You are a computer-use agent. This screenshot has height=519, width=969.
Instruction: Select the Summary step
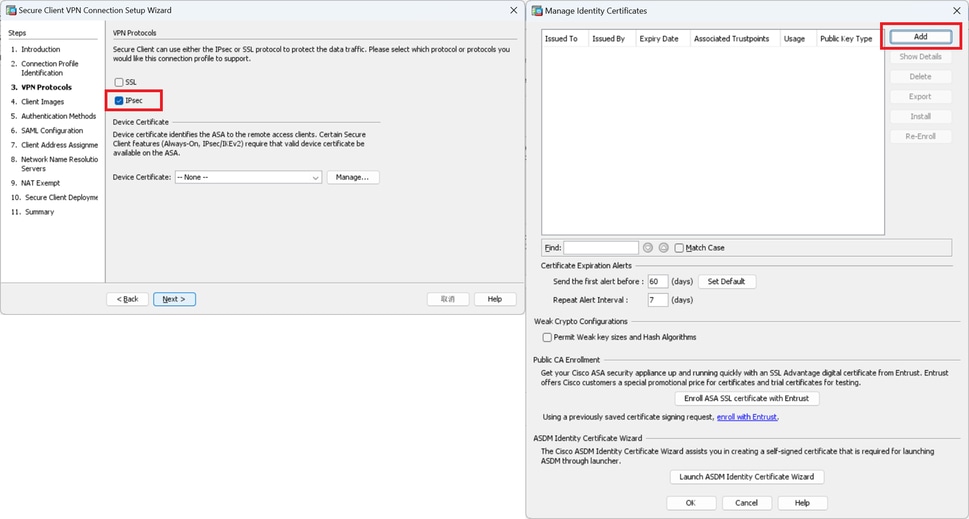tap(40, 212)
